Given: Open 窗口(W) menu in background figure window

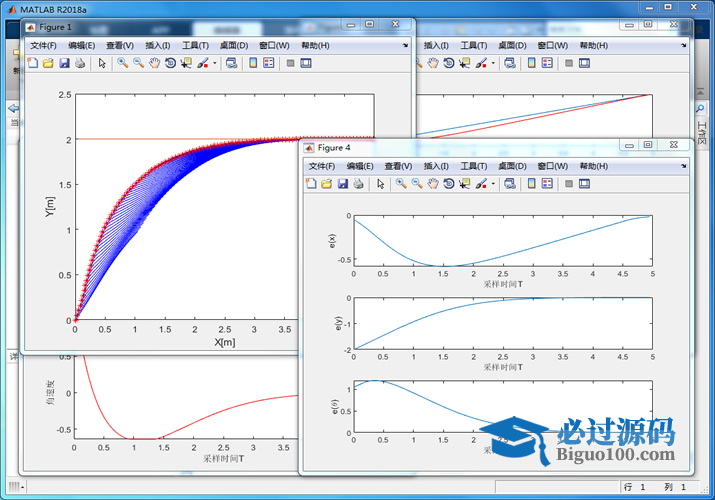Looking at the screenshot, I should pyautogui.click(x=553, y=46).
